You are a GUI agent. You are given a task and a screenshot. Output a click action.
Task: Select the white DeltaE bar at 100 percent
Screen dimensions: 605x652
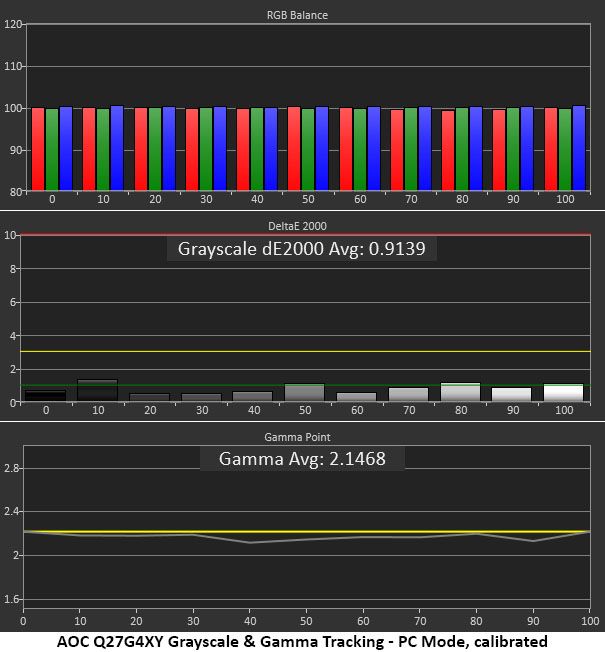coord(563,393)
